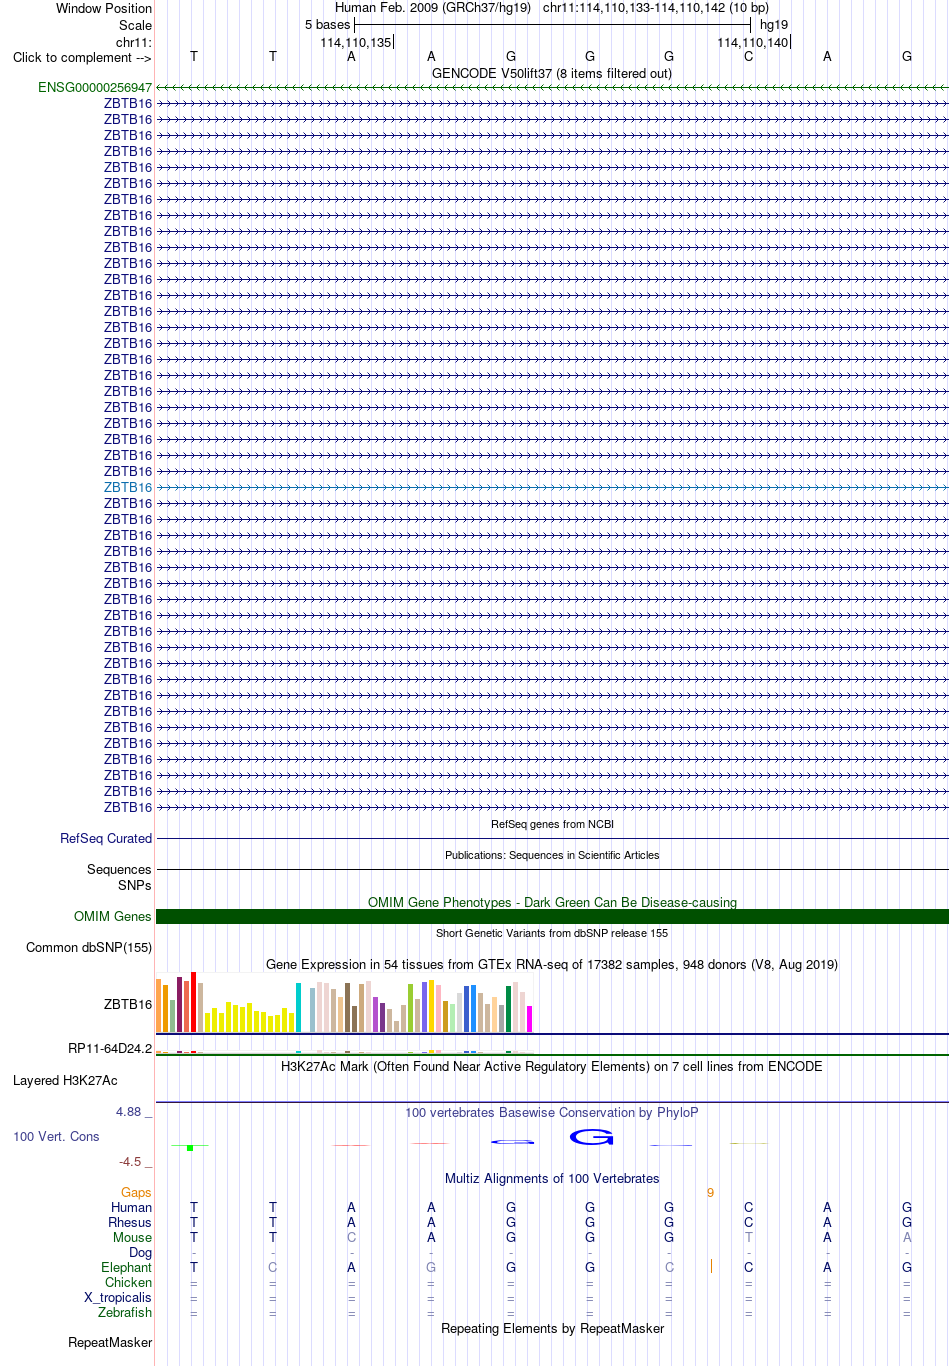The width and height of the screenshot is (950, 1366).
Task: Click the cyan bar in ZBTB16 GTEx chart
Action: coord(299,1007)
